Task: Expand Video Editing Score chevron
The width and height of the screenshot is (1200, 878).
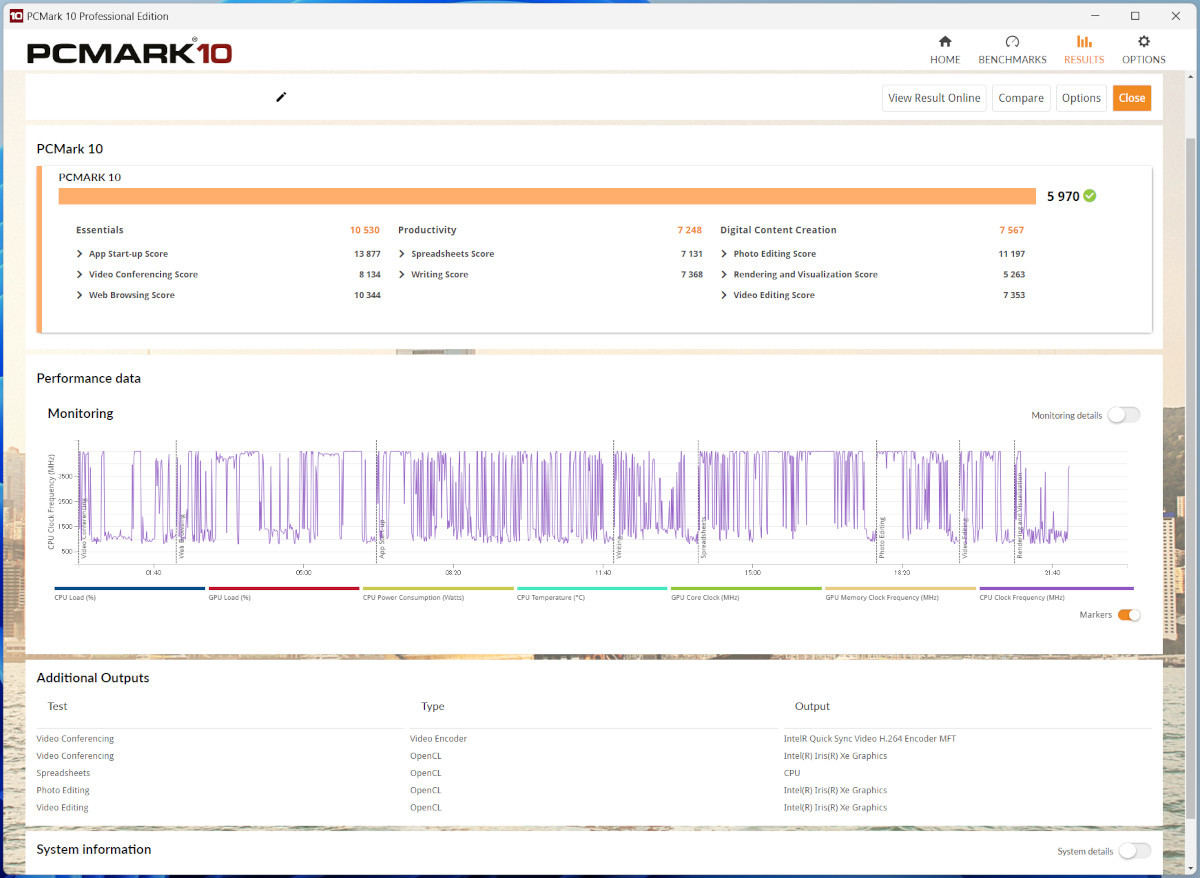Action: pyautogui.click(x=723, y=295)
